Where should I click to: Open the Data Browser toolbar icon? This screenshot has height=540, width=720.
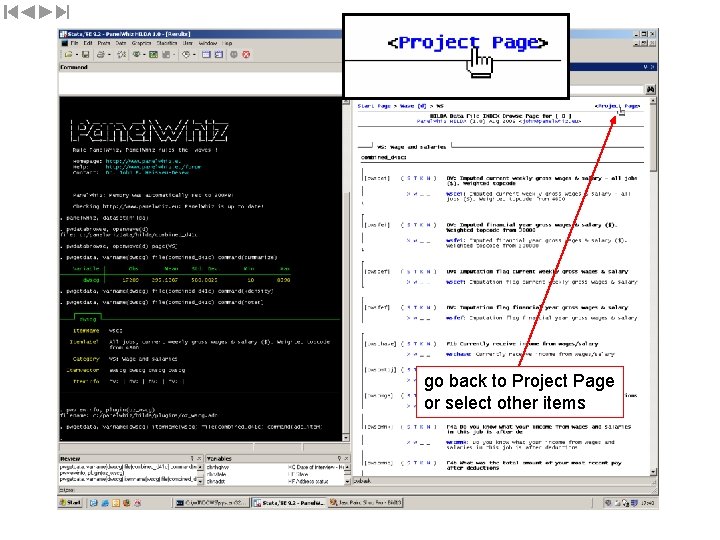click(x=219, y=55)
